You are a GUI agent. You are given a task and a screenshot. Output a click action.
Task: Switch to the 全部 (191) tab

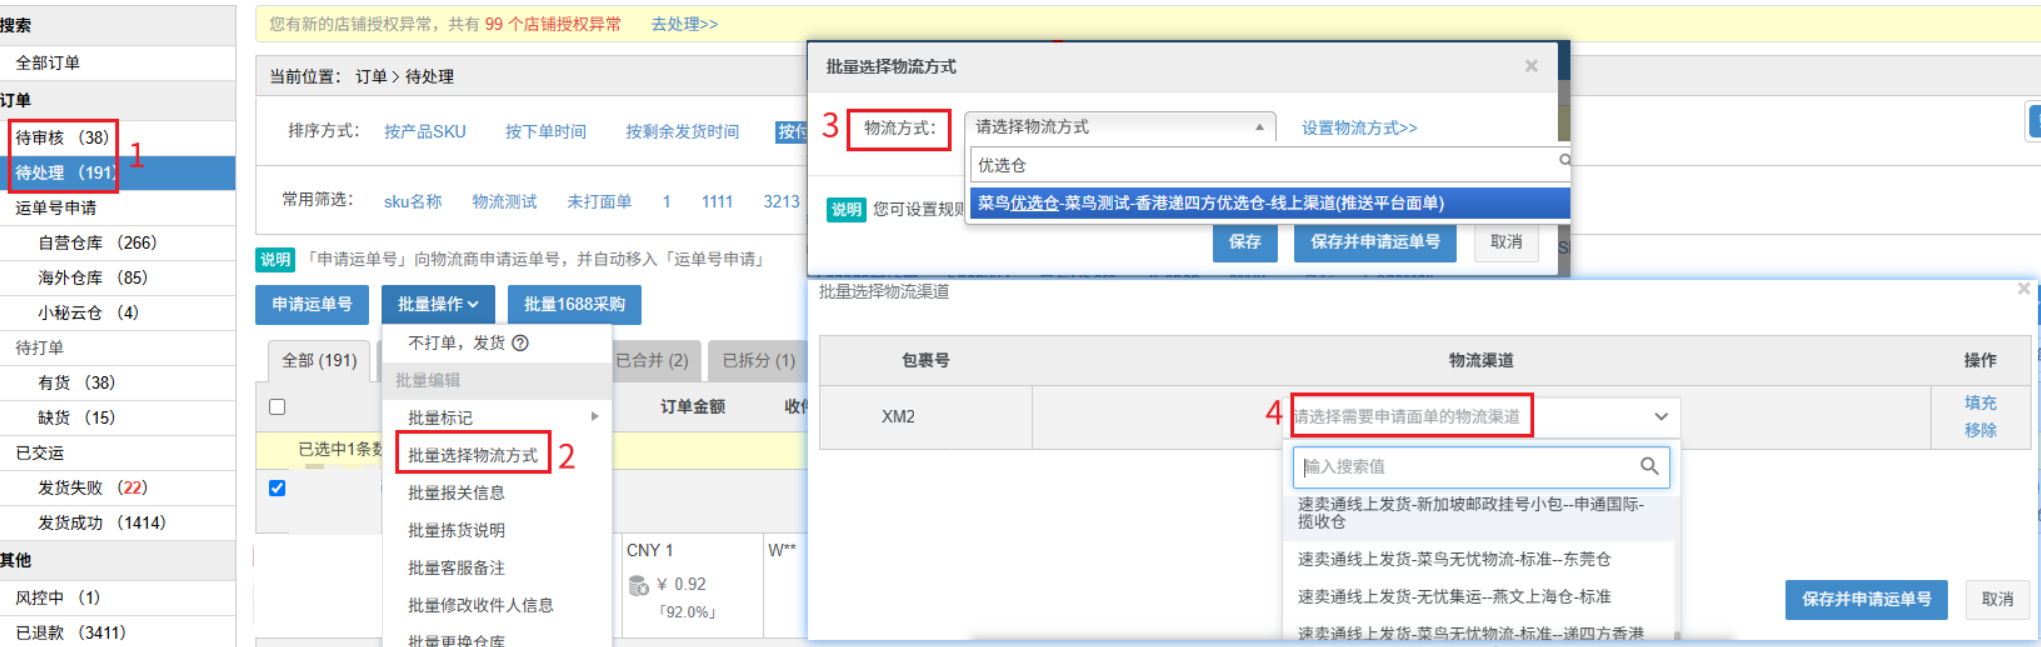coord(319,360)
